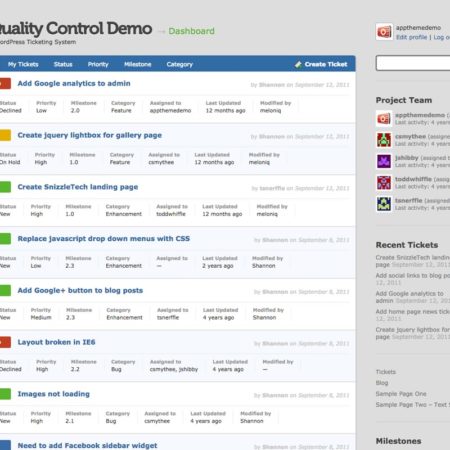450x450 pixels.
Task: Open the Sample Page Two link
Action: [x=413, y=405]
